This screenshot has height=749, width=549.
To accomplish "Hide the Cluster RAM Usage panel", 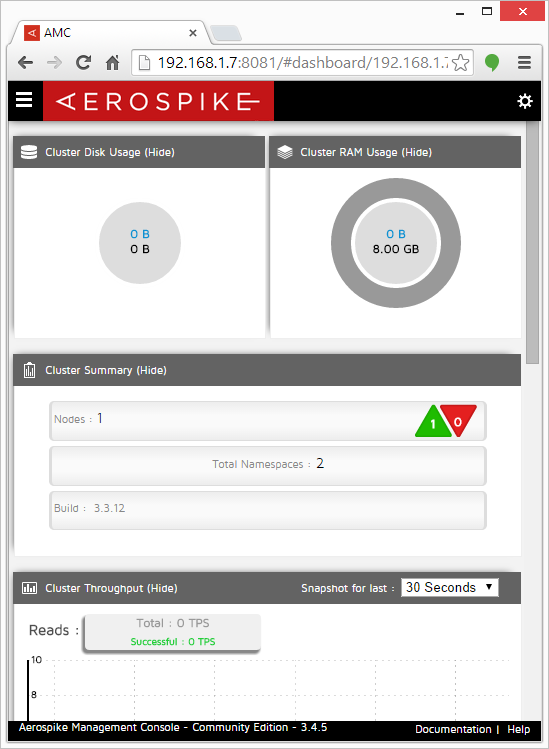I will (417, 152).
